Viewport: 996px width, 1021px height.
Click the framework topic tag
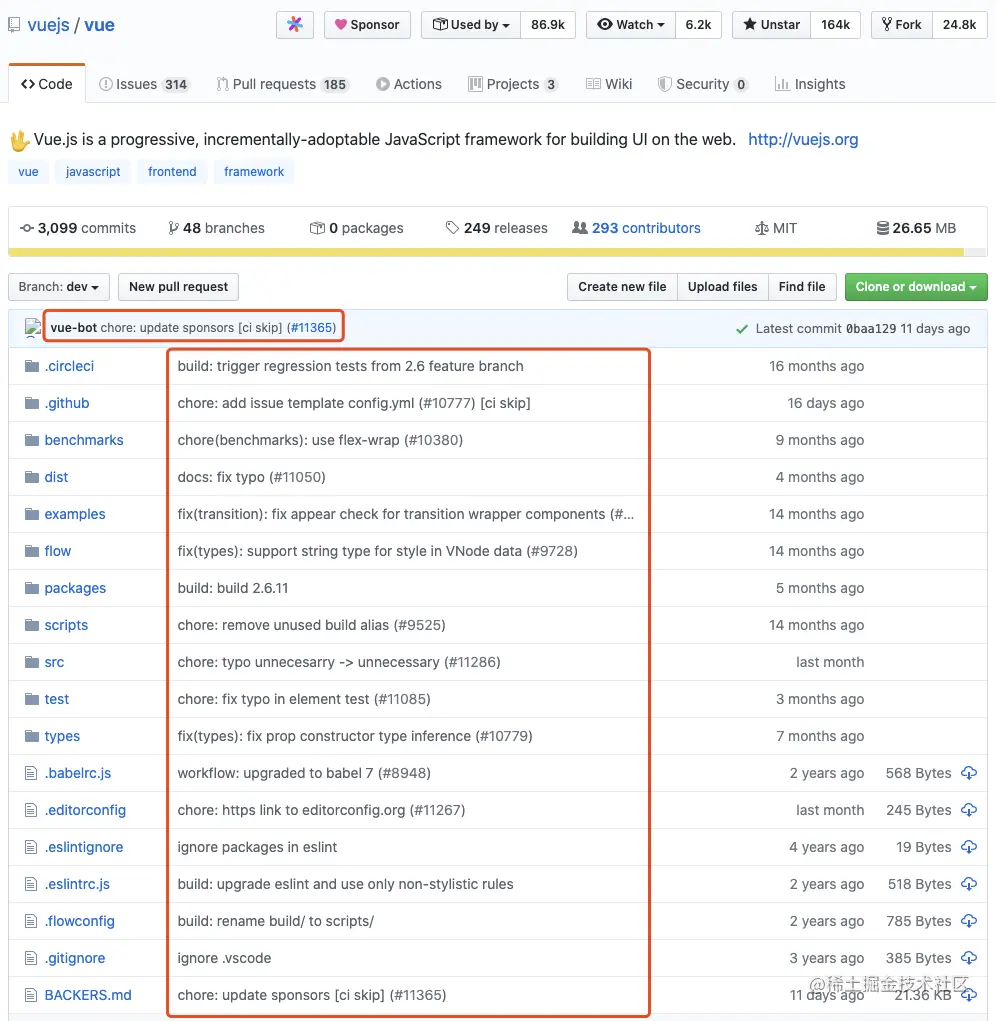[x=254, y=172]
